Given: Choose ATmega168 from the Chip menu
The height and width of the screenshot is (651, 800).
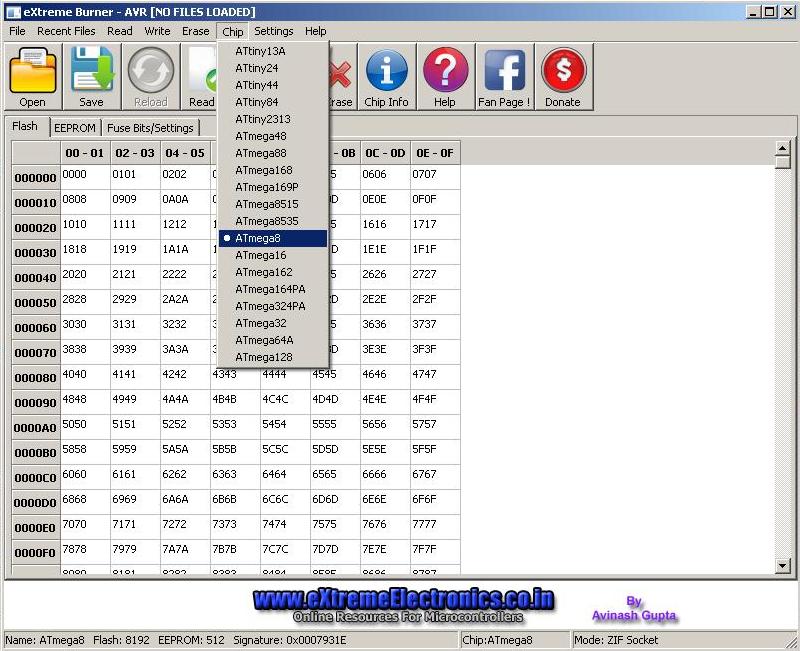Looking at the screenshot, I should [273, 170].
